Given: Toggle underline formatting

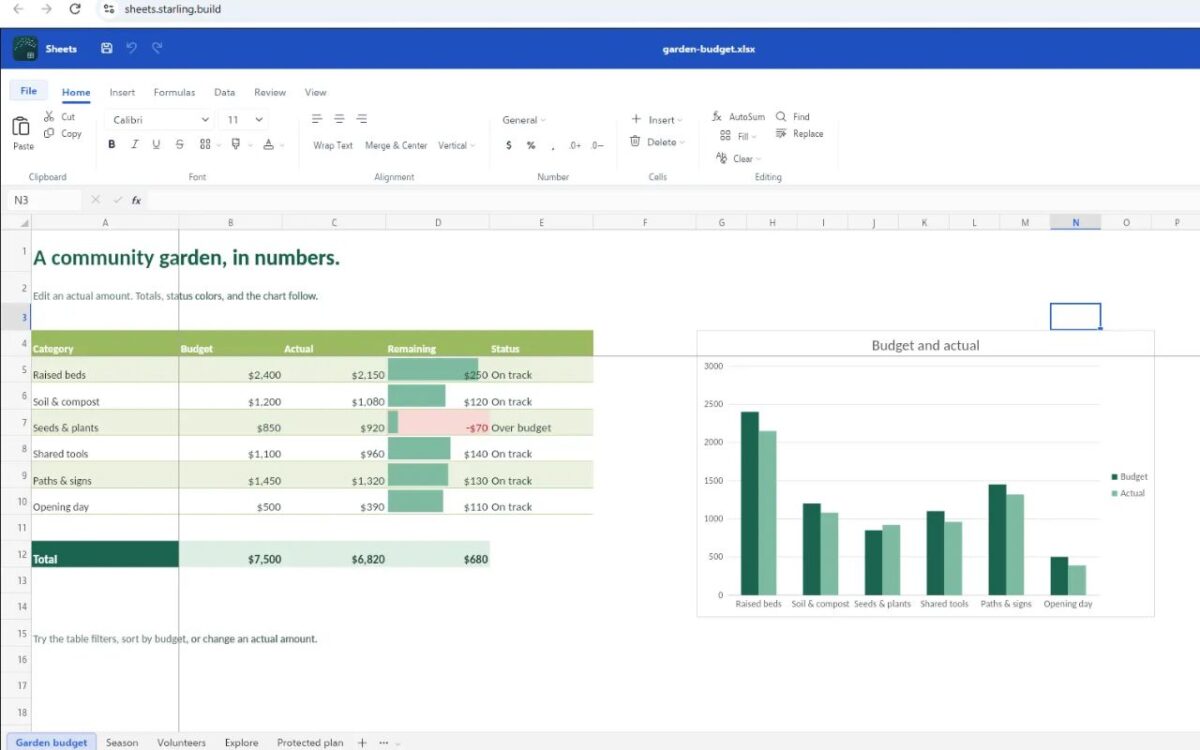Looking at the screenshot, I should coord(156,145).
